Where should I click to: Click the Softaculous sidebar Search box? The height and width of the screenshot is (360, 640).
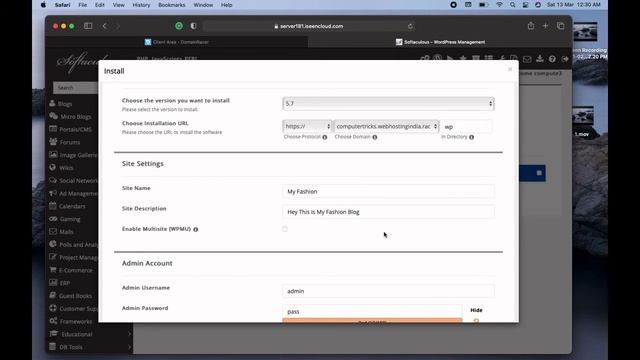tap(76, 87)
